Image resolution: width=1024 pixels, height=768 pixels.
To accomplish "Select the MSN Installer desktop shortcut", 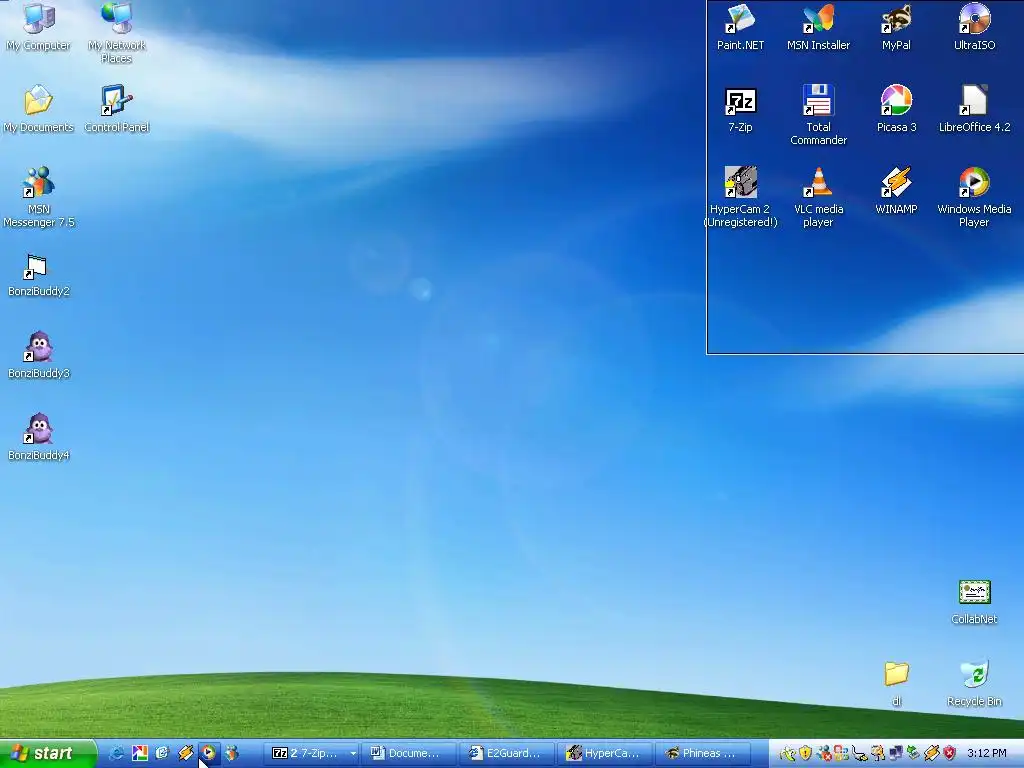I will click(818, 26).
